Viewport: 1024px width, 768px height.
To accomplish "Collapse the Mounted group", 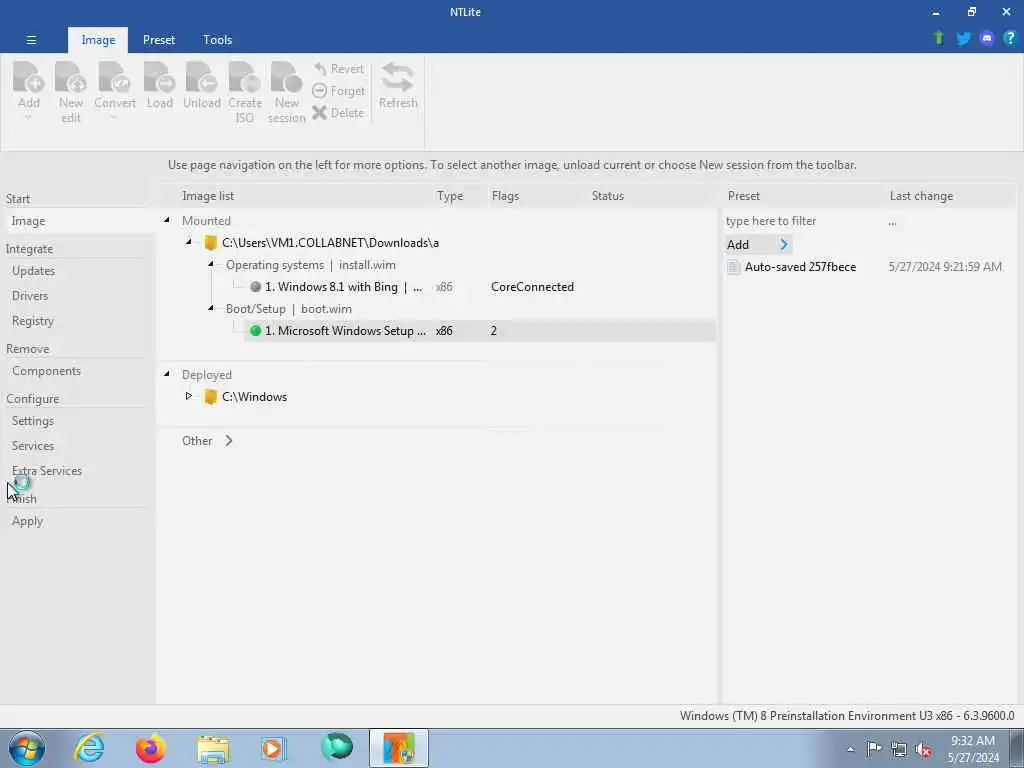I will (x=167, y=221).
